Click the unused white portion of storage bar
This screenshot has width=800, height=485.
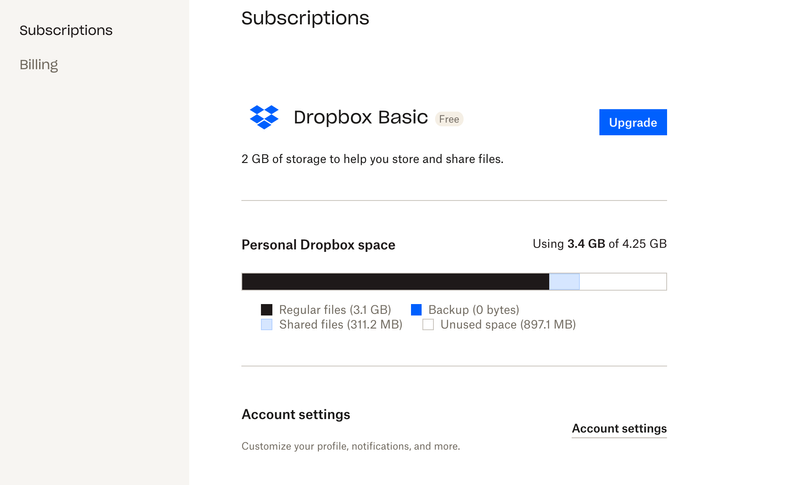click(622, 282)
